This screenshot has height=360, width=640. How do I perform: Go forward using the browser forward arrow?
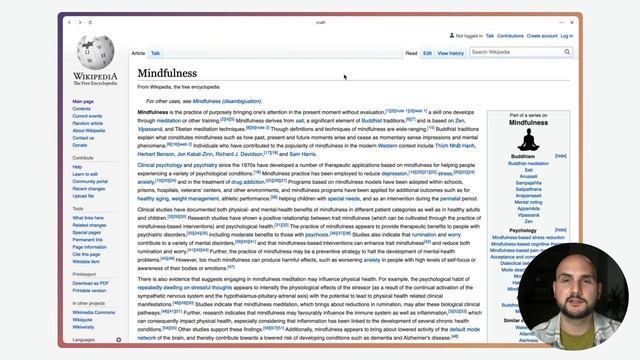coord(80,22)
